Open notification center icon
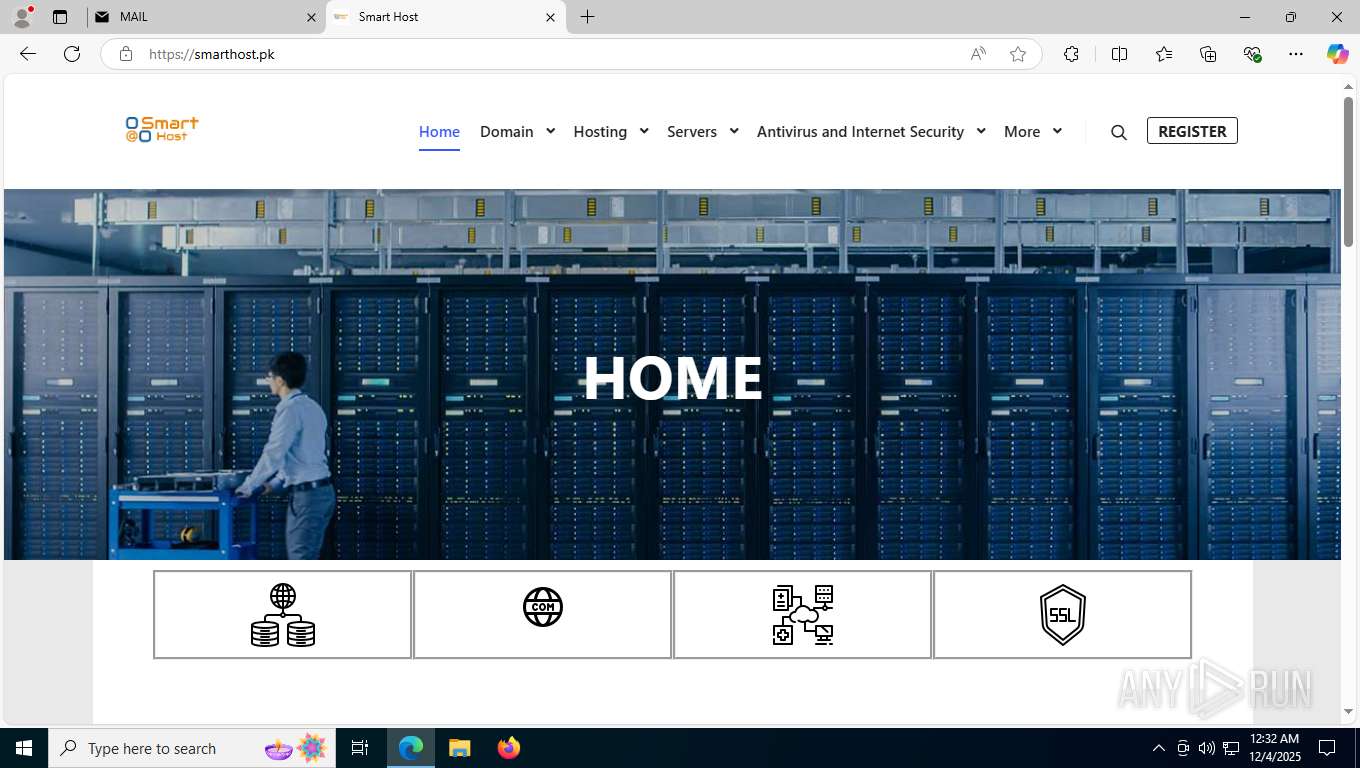This screenshot has height=768, width=1360. 1327,748
